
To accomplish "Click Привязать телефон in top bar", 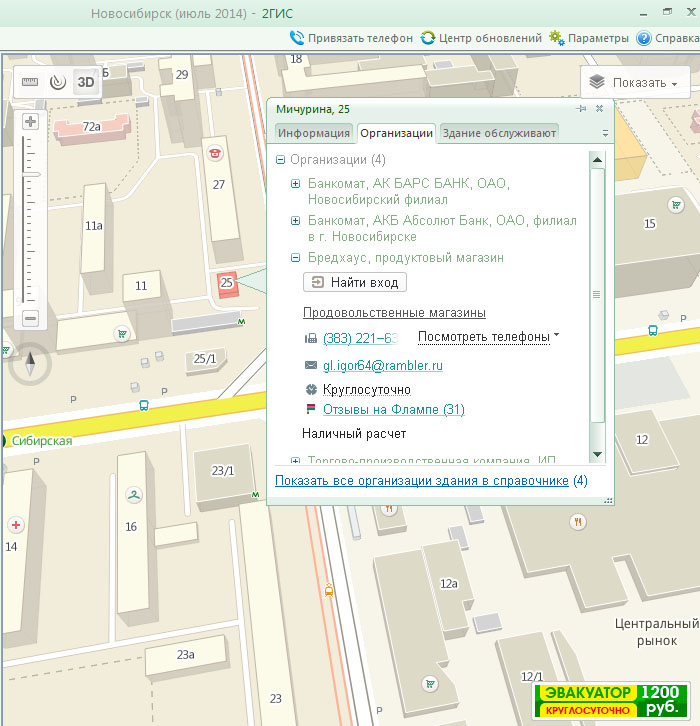I will [351, 38].
